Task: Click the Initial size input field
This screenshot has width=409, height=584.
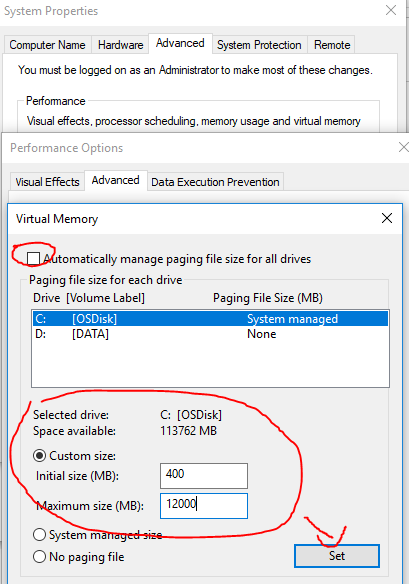Action: coord(204,476)
